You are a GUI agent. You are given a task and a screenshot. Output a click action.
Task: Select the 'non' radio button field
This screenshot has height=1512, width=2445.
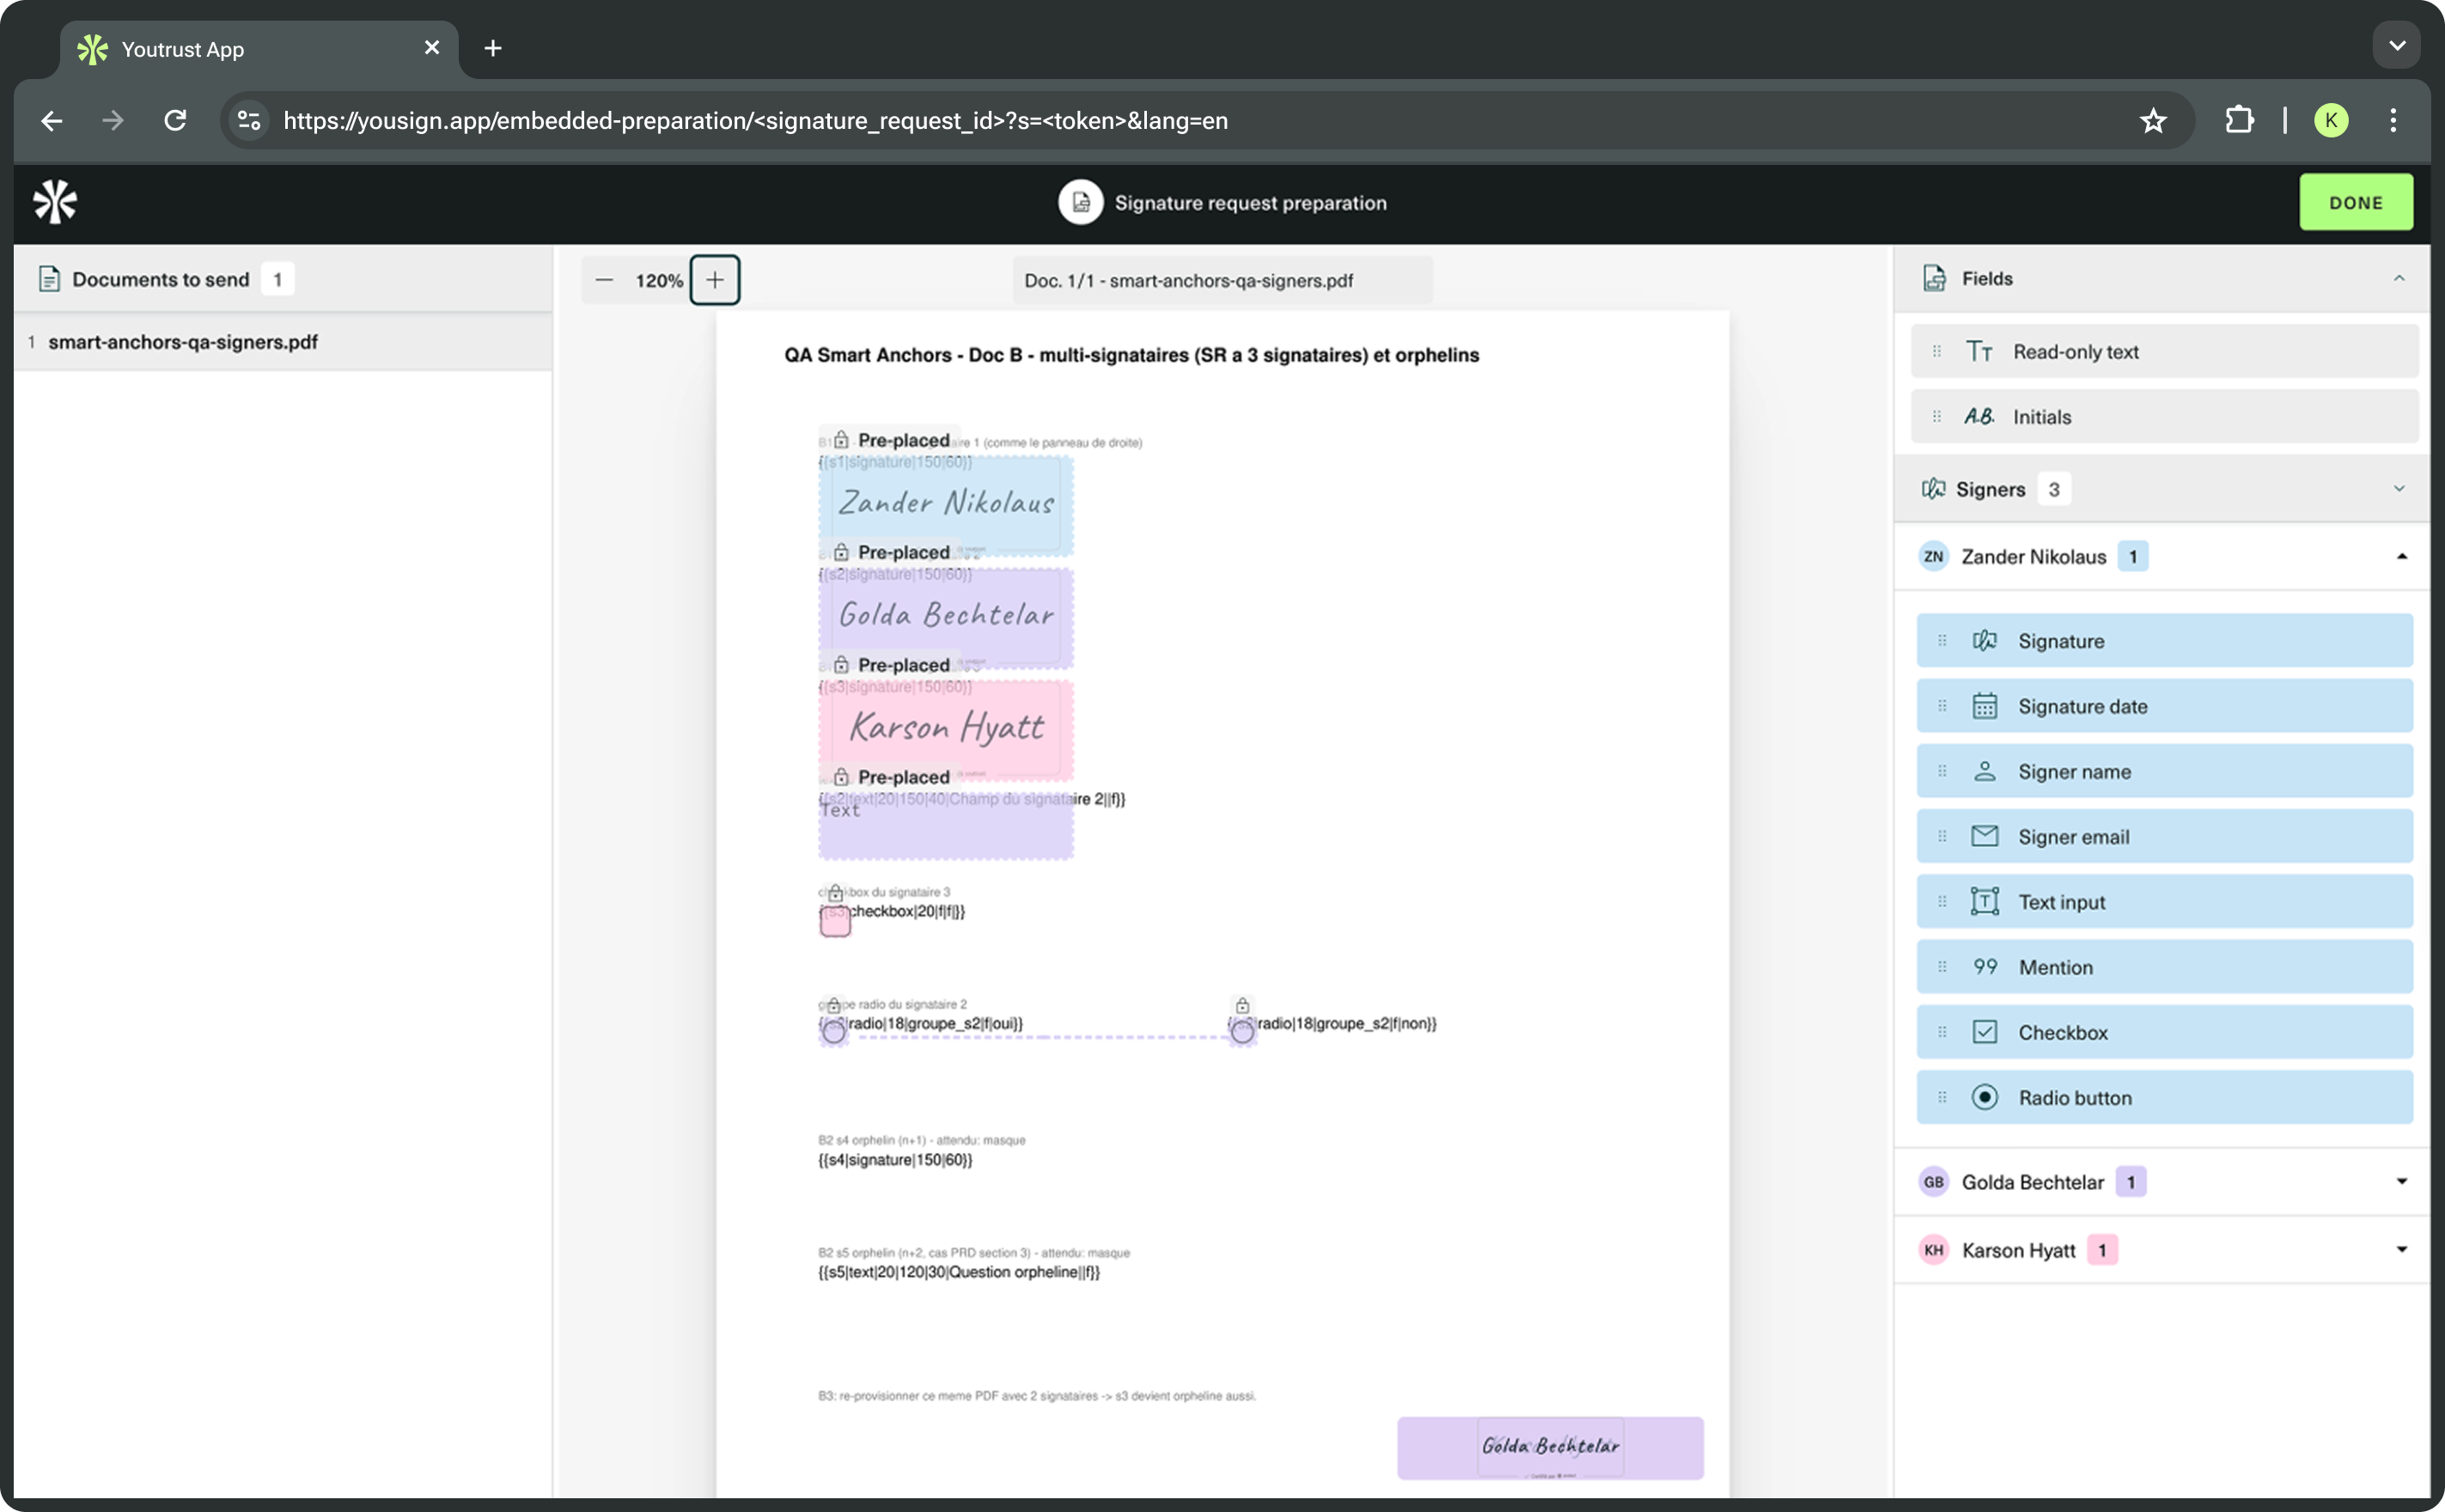tap(1242, 1032)
